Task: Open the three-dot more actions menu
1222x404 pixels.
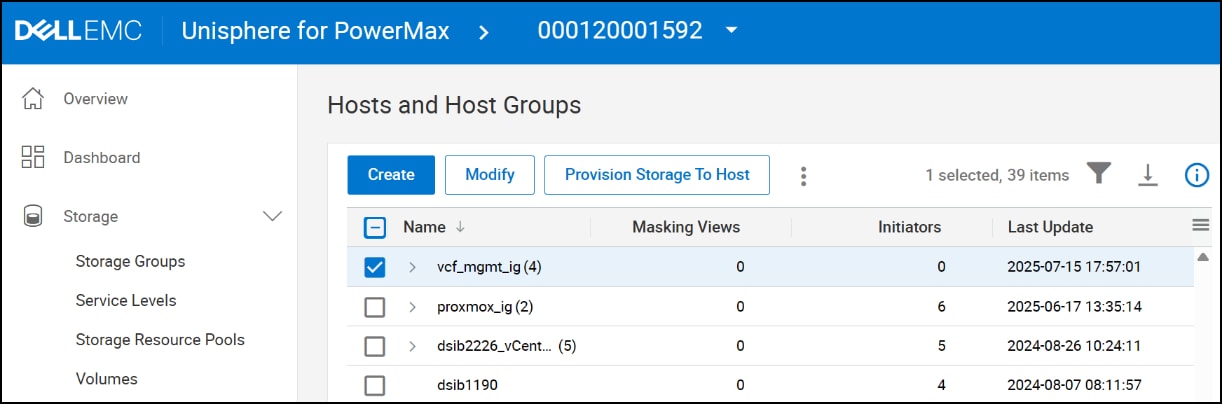Action: pos(803,176)
